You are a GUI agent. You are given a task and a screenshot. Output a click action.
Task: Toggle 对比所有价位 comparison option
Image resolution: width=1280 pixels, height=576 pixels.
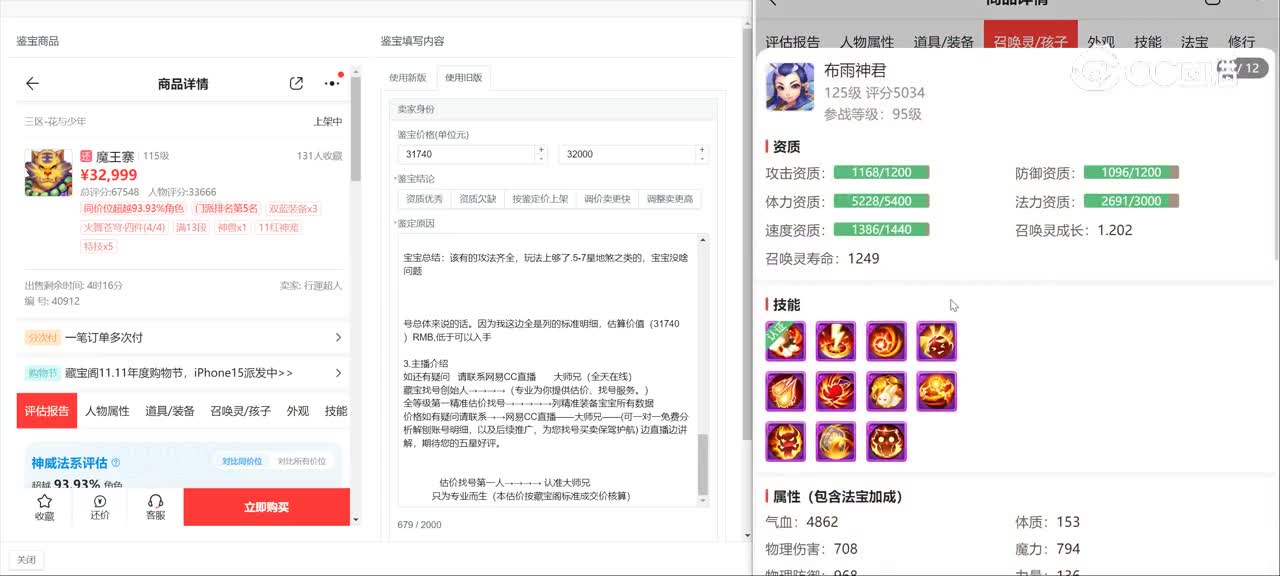coord(301,461)
